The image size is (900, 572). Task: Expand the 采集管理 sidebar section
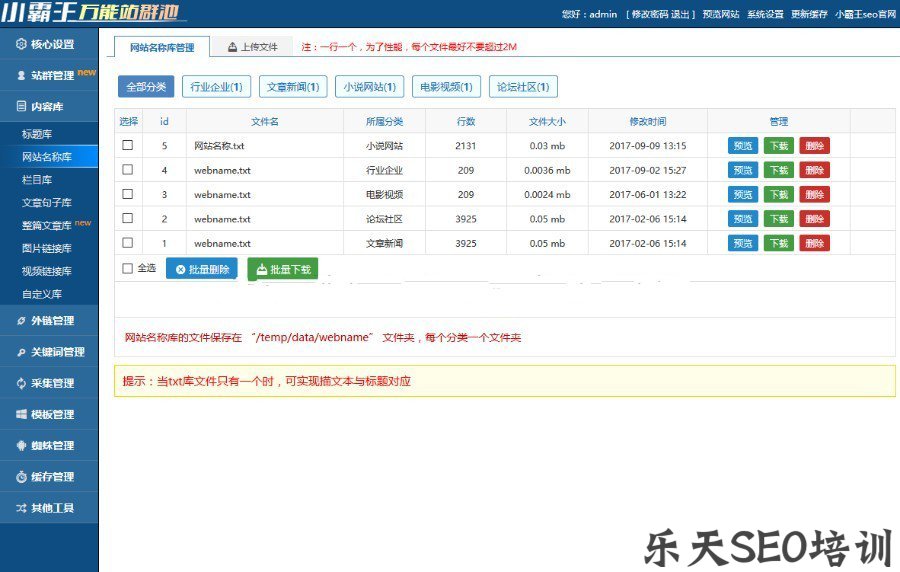pos(49,383)
